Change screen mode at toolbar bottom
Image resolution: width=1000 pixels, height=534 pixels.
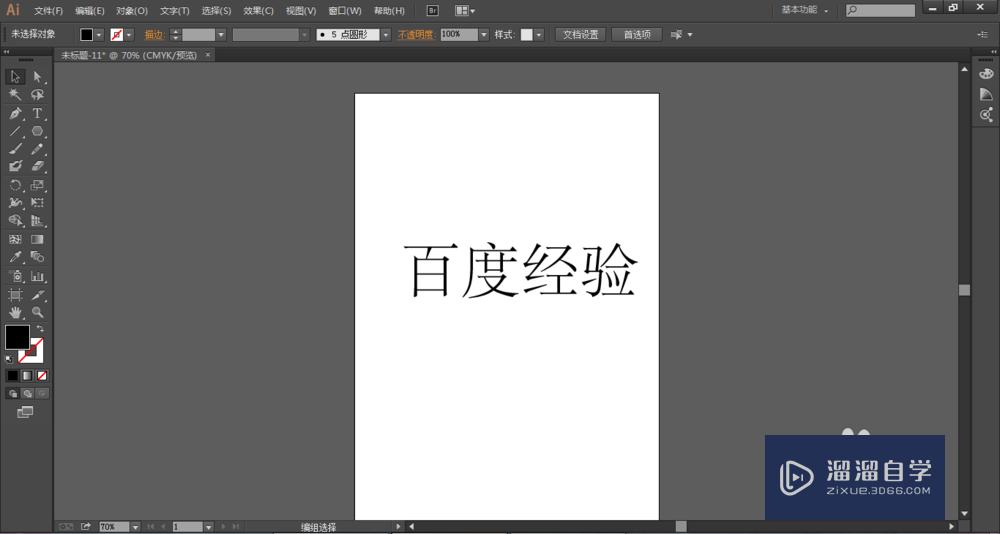pyautogui.click(x=25, y=412)
